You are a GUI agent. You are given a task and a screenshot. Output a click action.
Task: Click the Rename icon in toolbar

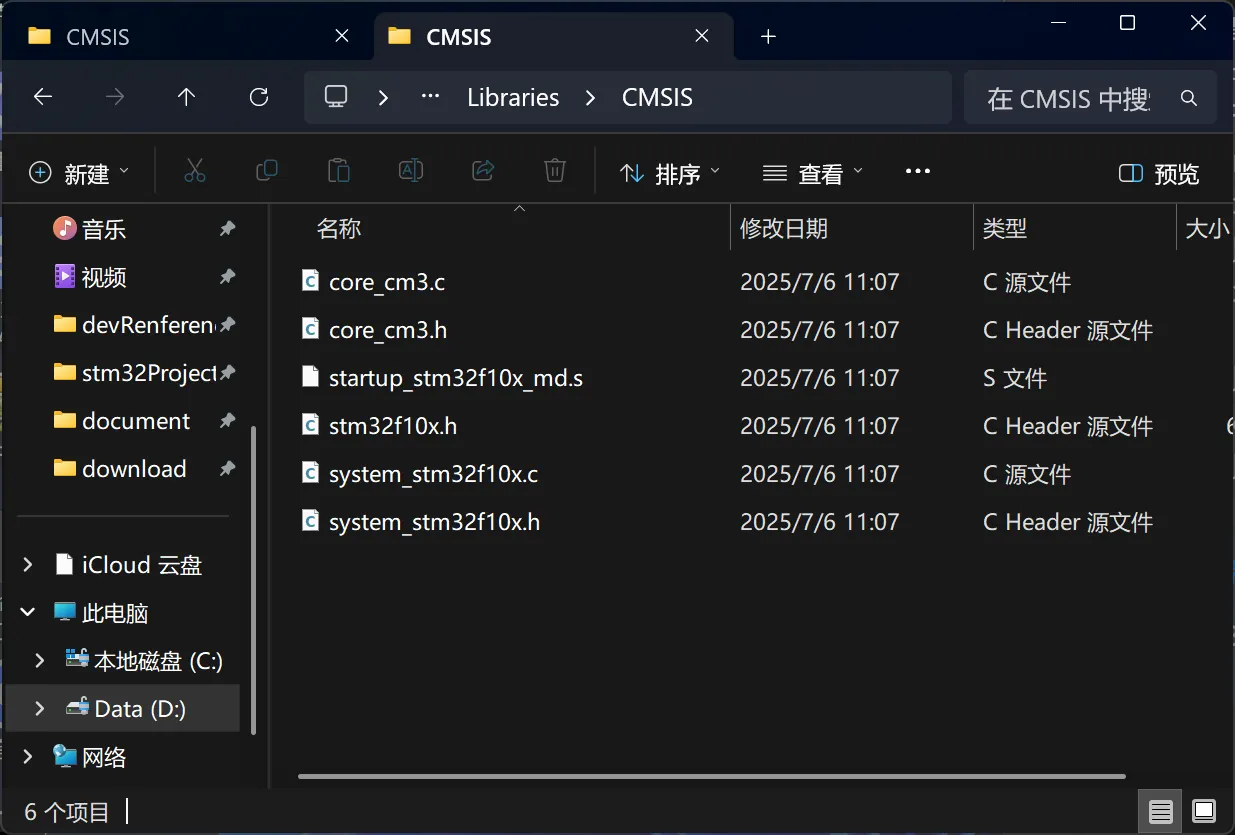[x=411, y=172]
